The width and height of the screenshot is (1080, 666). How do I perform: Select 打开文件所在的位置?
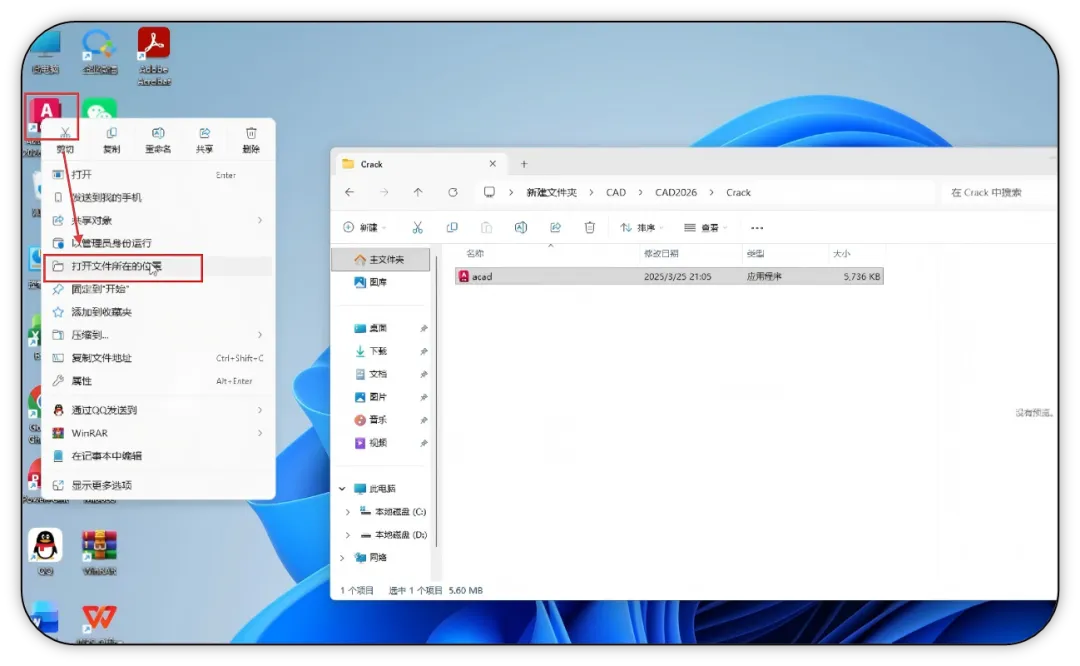[158, 266]
